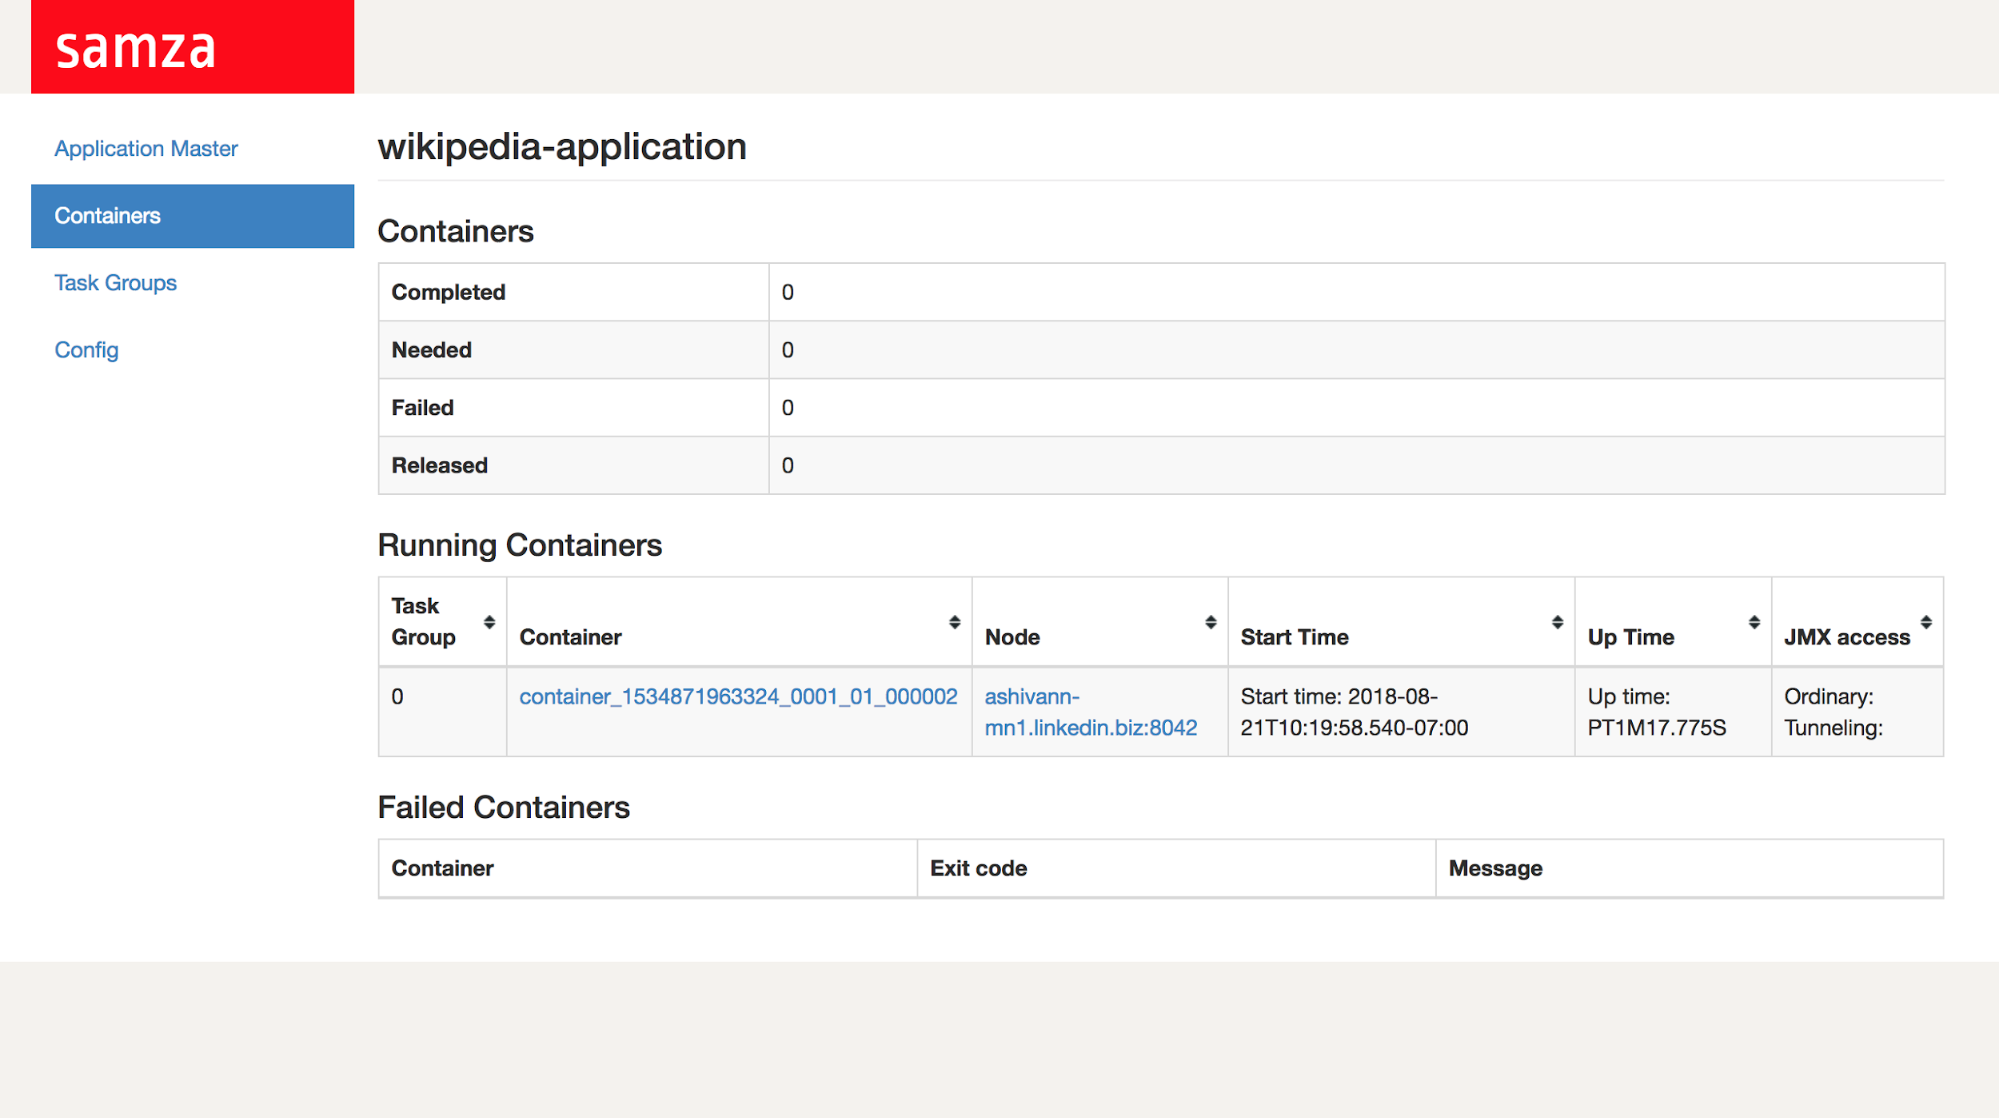Viewport: 1999px width, 1118px height.
Task: Click the Start Time header text
Action: pos(1294,637)
